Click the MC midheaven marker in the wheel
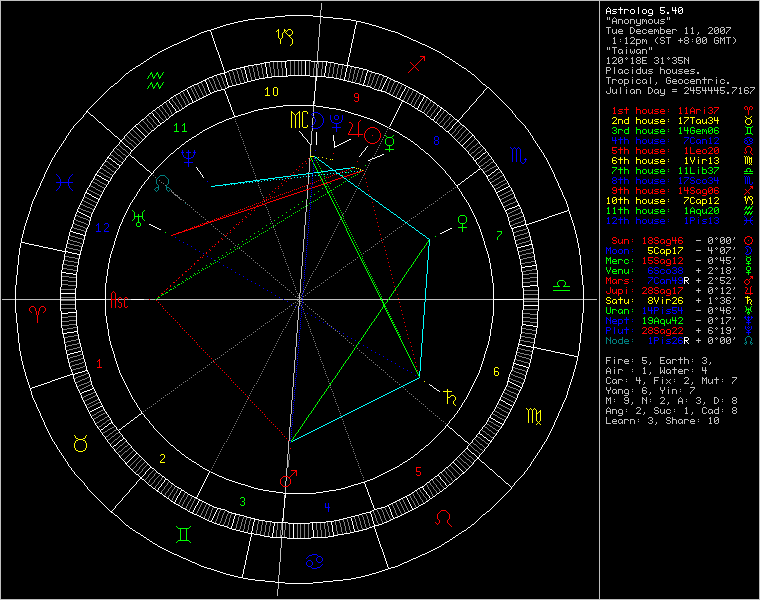This screenshot has width=760, height=600. tap(299, 120)
